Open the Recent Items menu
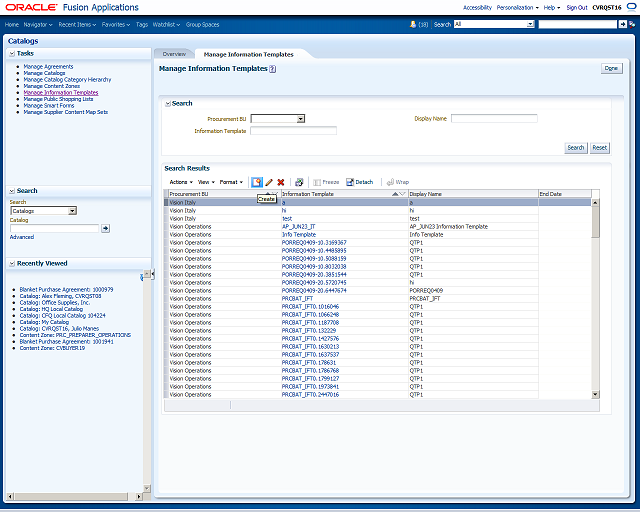Image resolution: width=640 pixels, height=512 pixels. (x=77, y=24)
